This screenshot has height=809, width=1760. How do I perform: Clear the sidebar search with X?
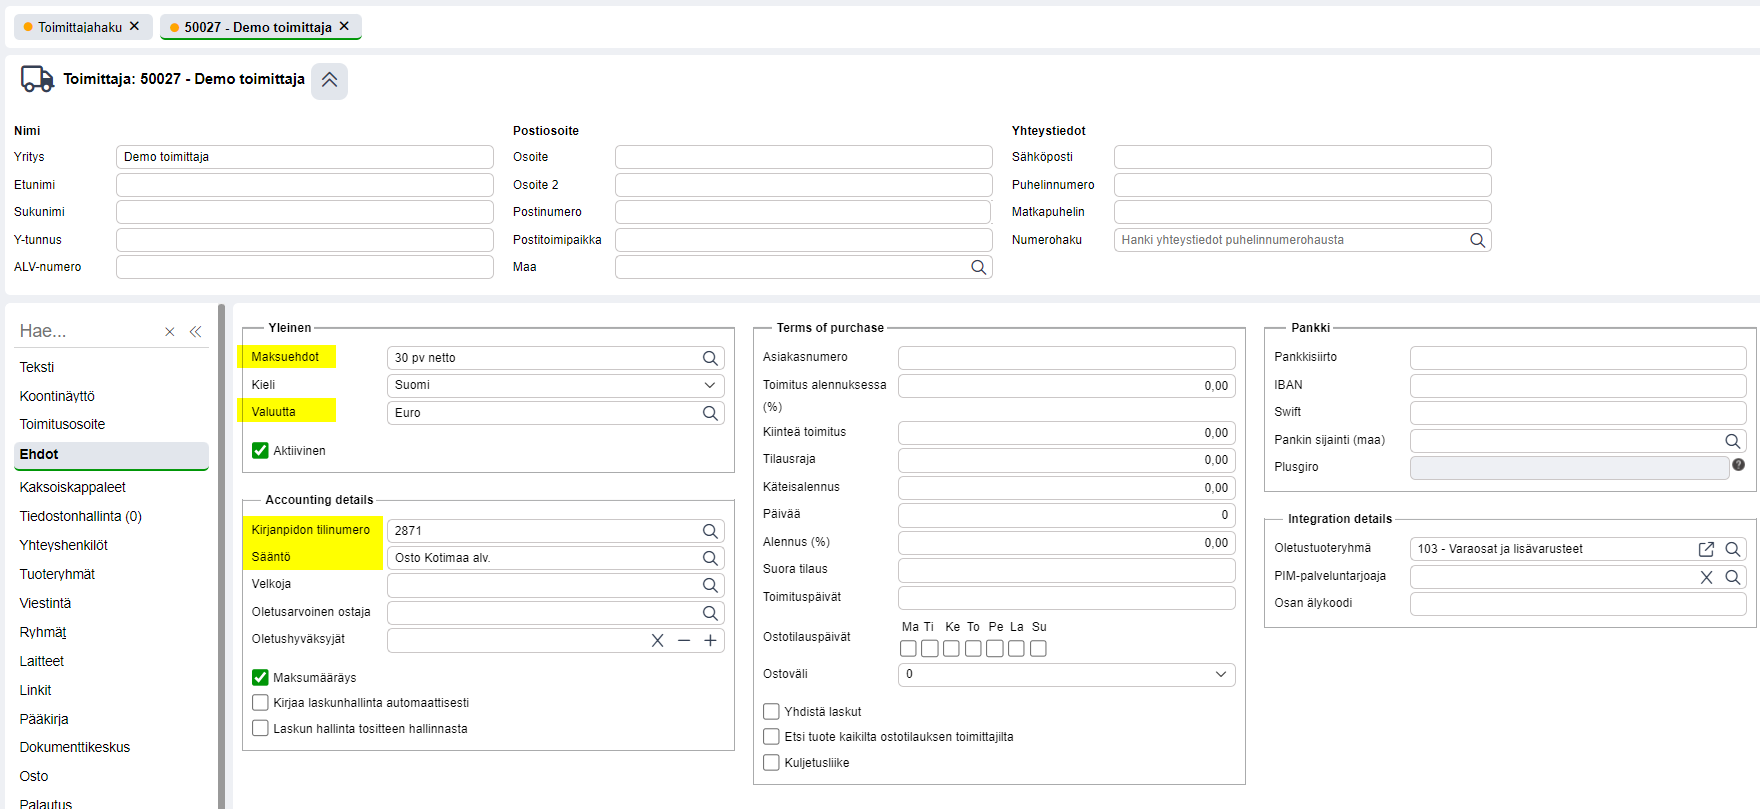(170, 332)
